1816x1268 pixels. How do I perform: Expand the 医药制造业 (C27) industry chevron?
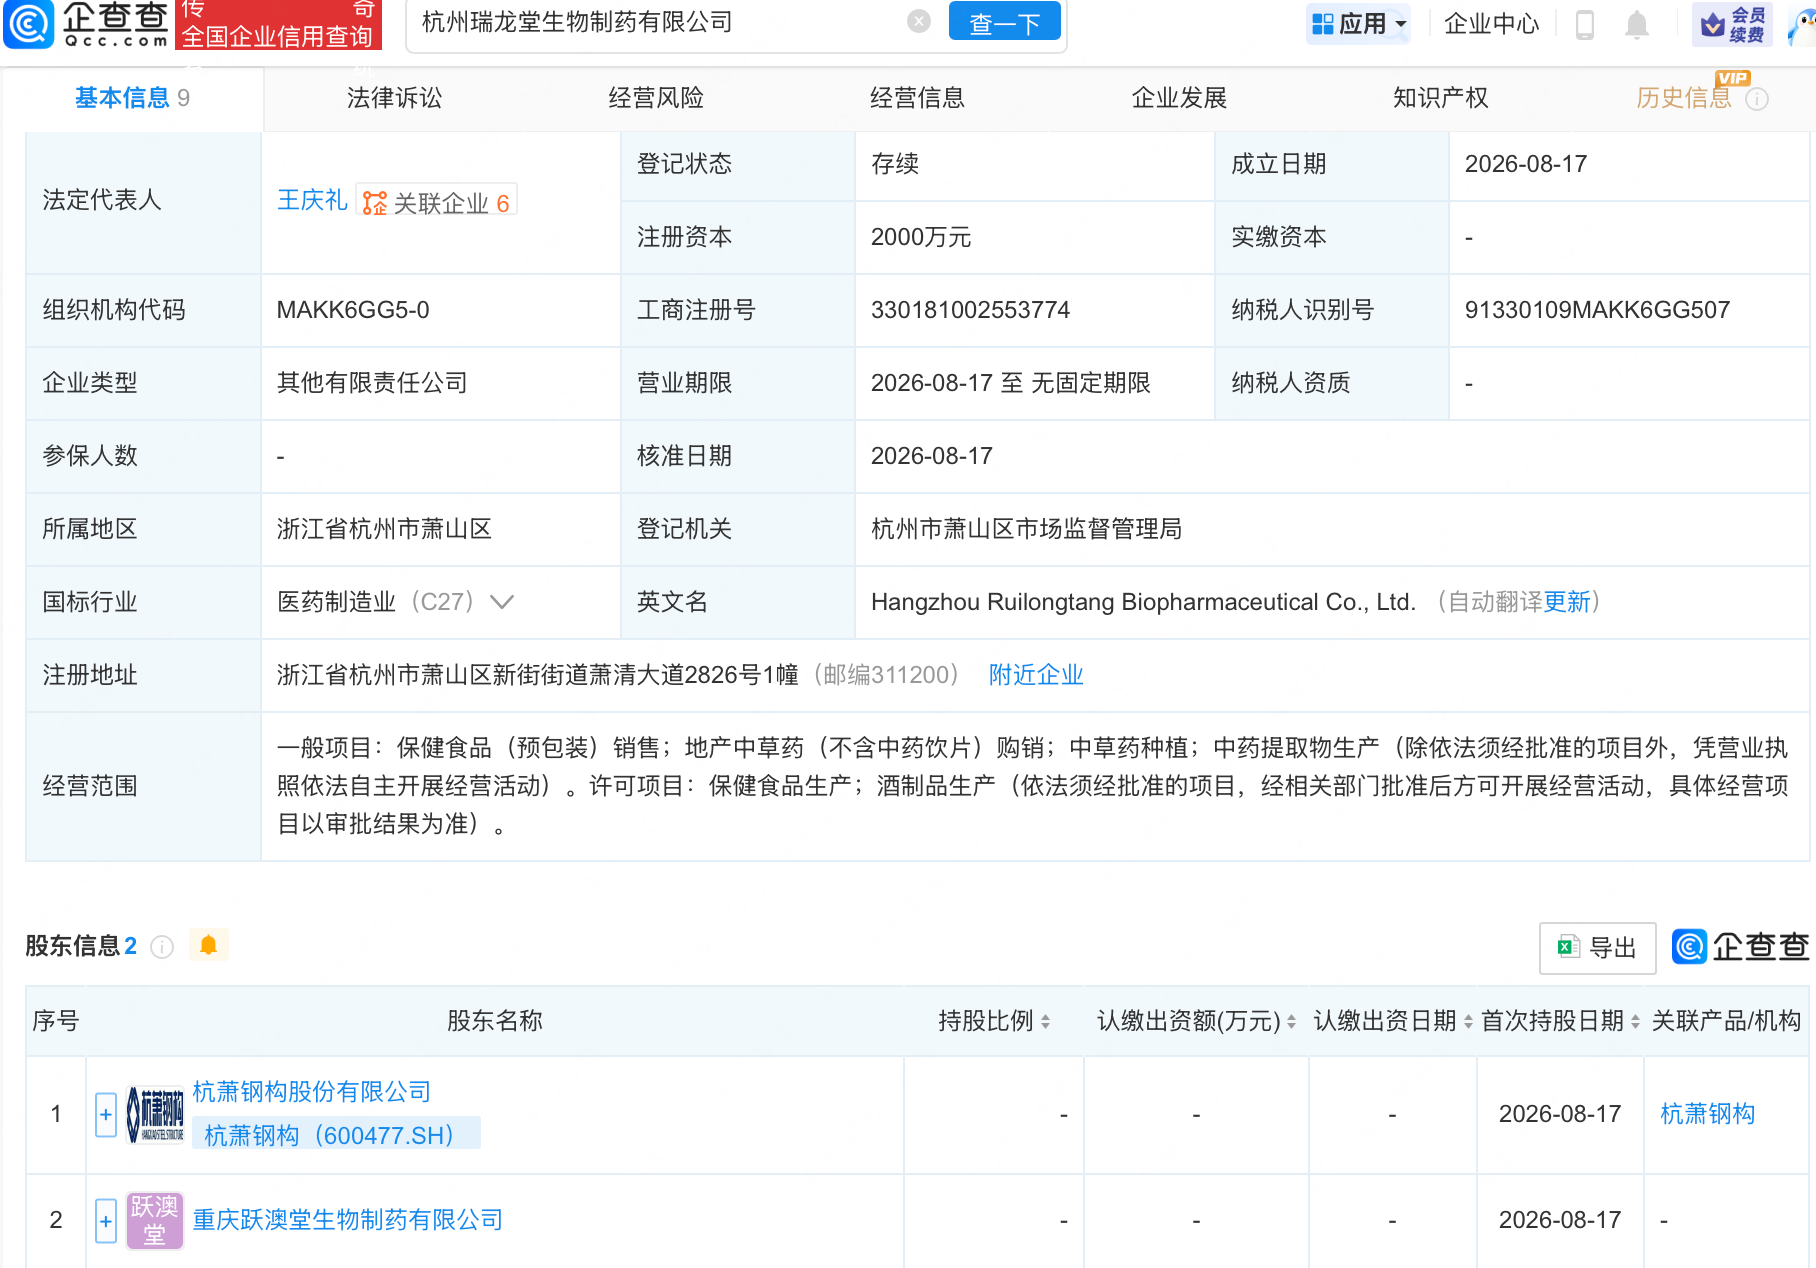[502, 602]
